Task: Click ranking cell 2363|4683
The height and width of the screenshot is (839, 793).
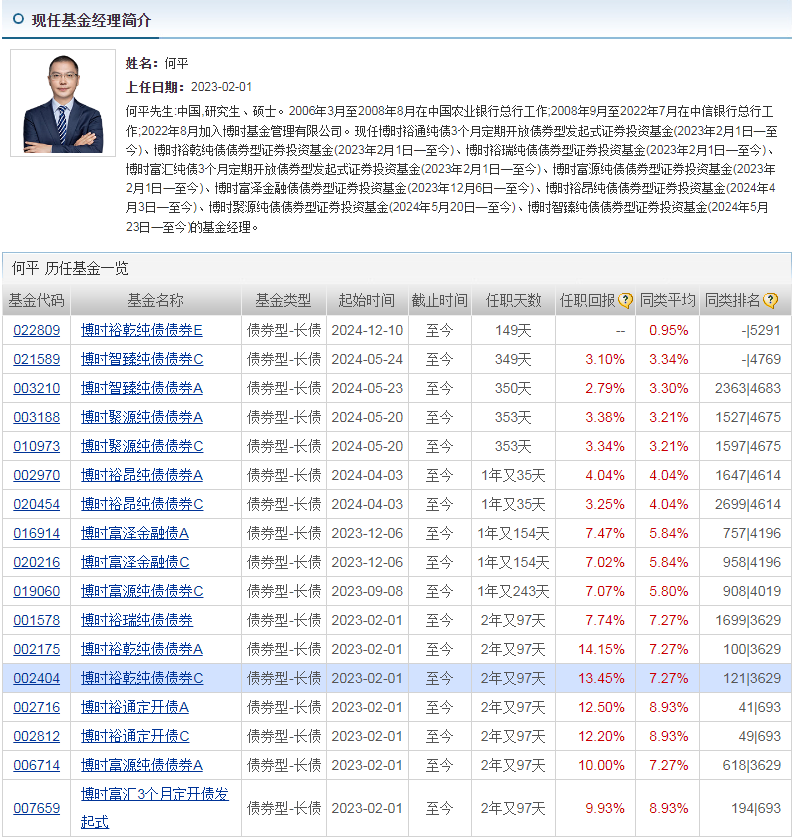Action: click(748, 388)
